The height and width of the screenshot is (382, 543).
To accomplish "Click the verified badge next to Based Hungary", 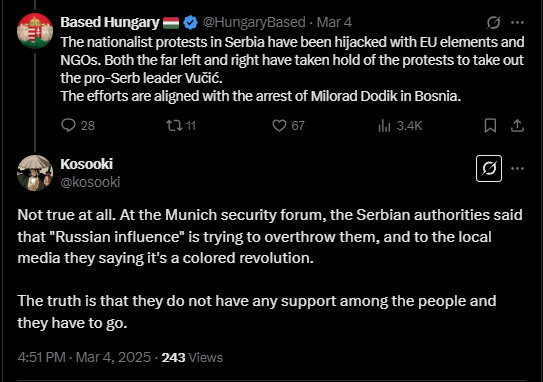I will coord(190,23).
